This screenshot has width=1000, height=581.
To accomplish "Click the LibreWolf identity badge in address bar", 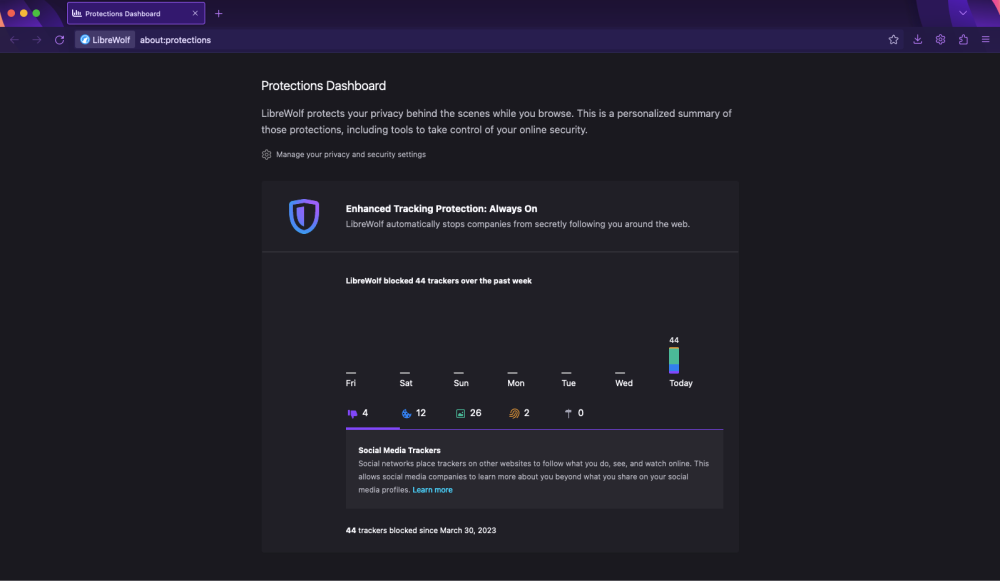I will [x=105, y=40].
